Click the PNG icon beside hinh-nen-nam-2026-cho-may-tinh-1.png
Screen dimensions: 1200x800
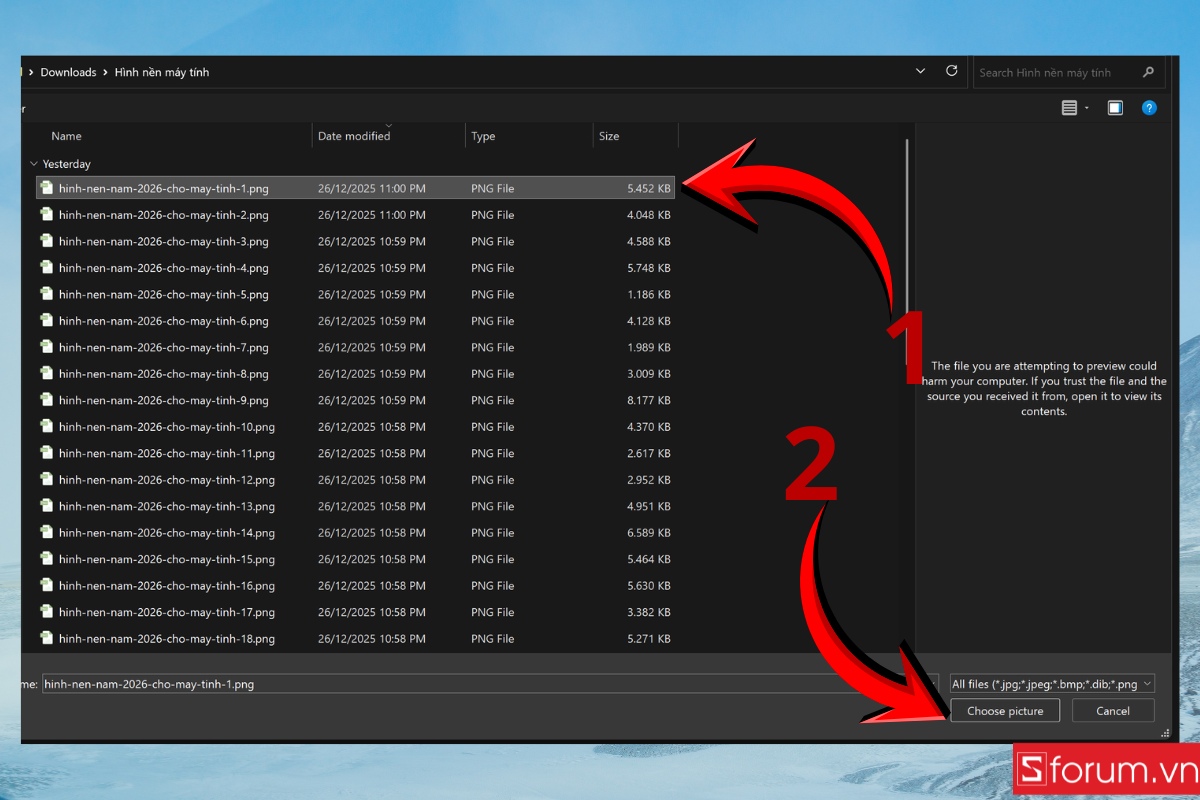click(46, 187)
